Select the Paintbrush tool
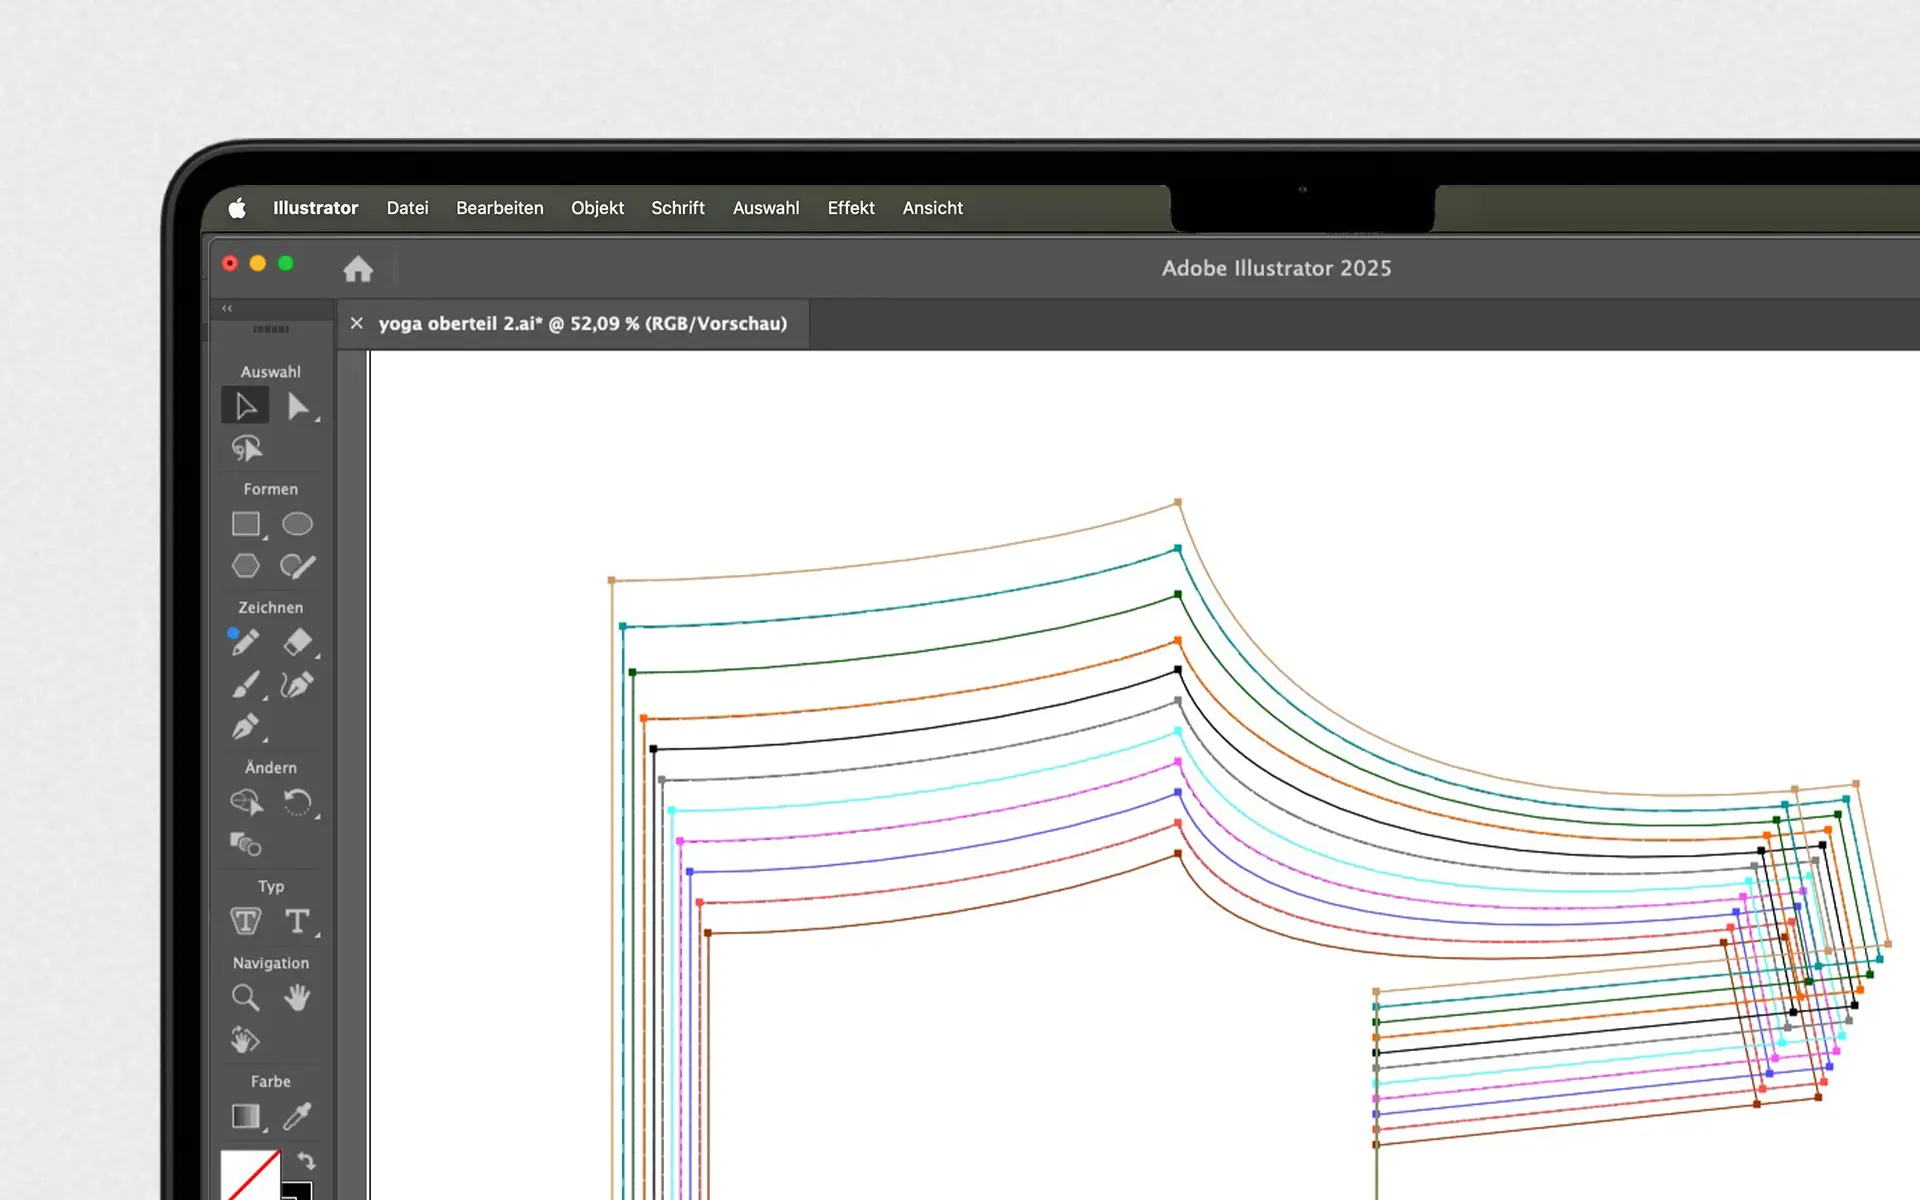The image size is (1920, 1200). tap(245, 685)
